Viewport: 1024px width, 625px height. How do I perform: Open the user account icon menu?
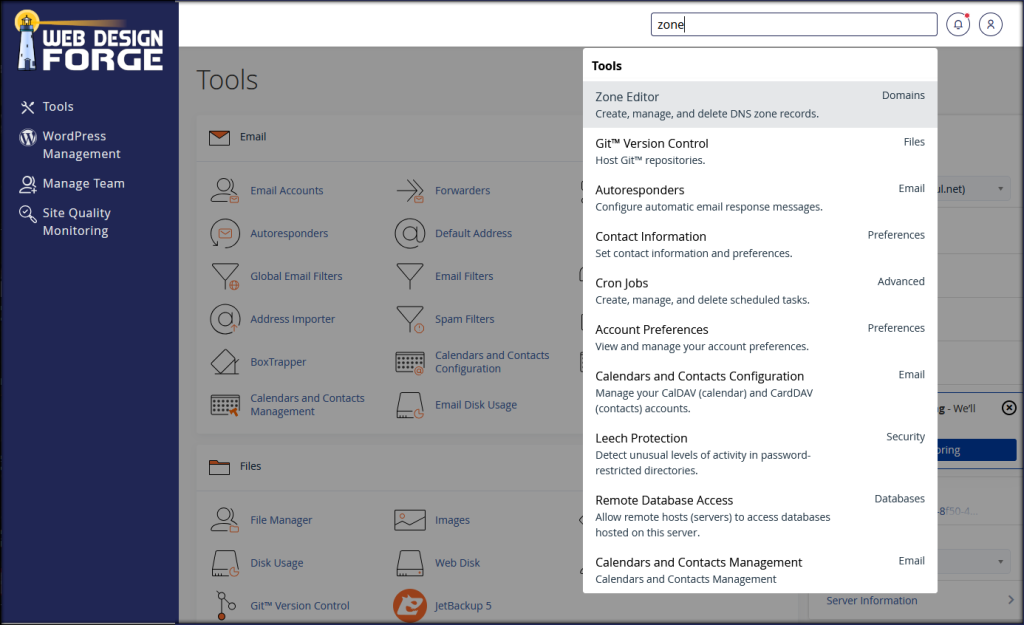pos(990,24)
